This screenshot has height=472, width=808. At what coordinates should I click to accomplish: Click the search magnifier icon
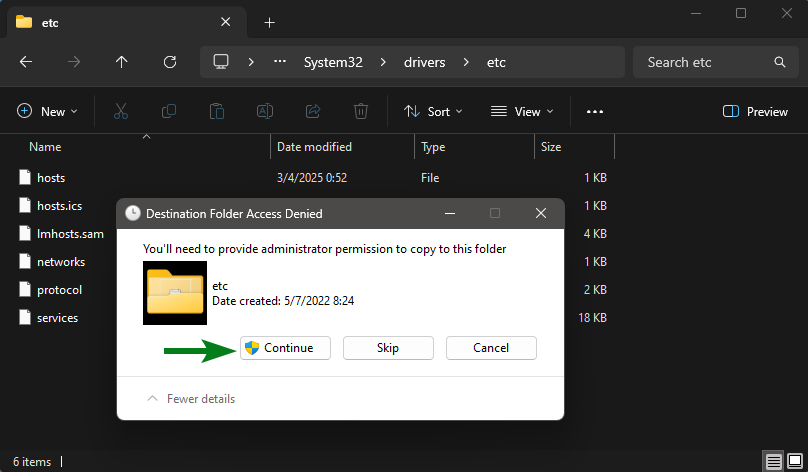(780, 62)
